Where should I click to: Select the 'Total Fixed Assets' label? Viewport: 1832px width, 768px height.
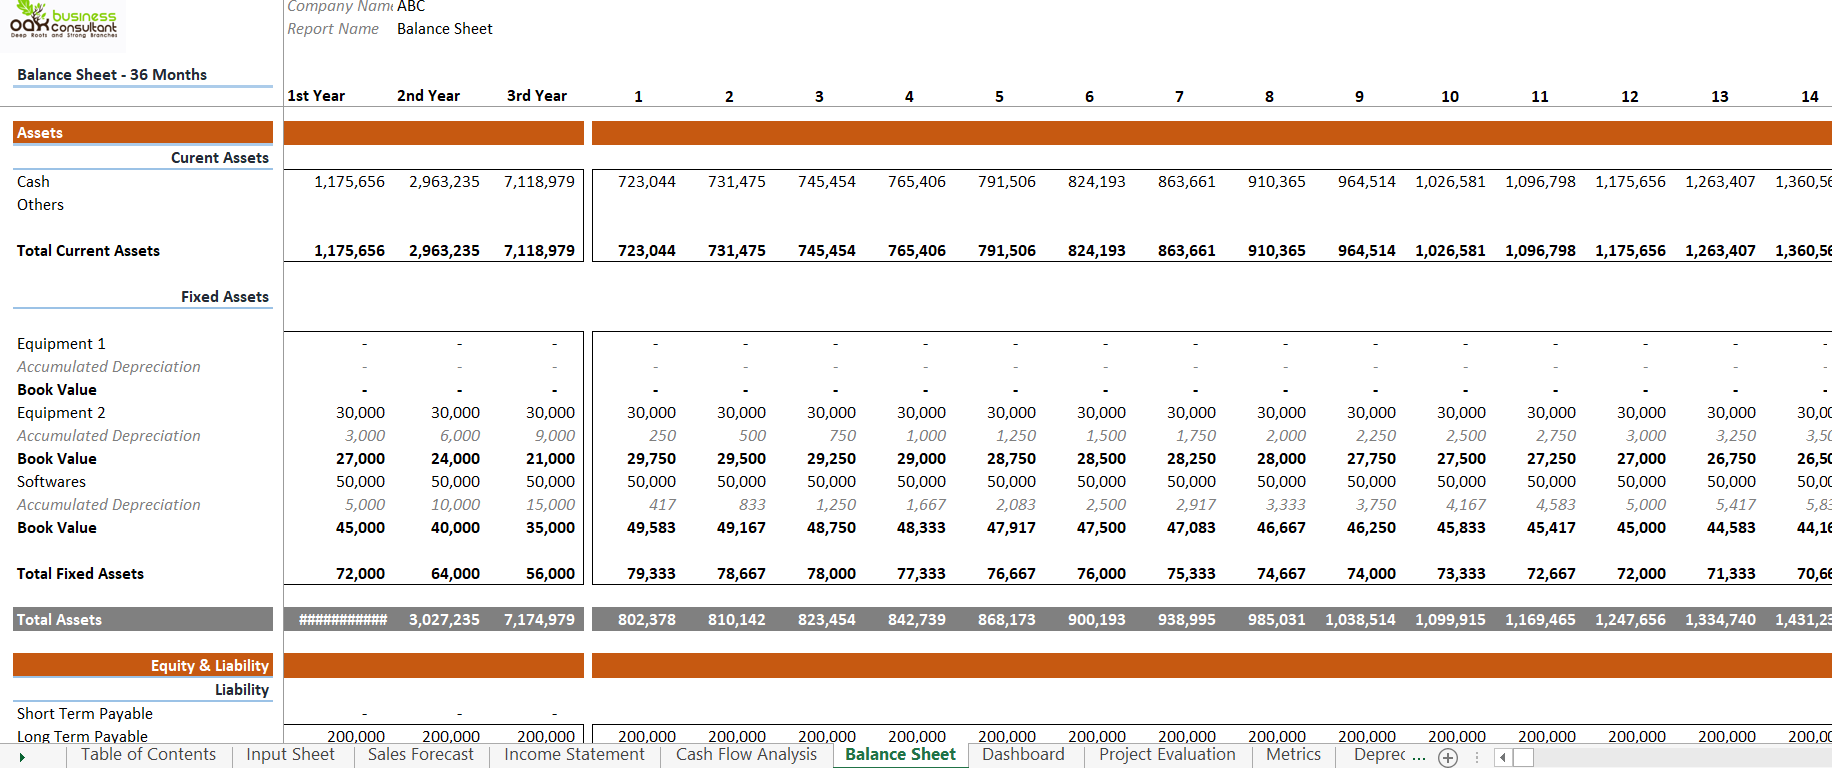tap(80, 574)
